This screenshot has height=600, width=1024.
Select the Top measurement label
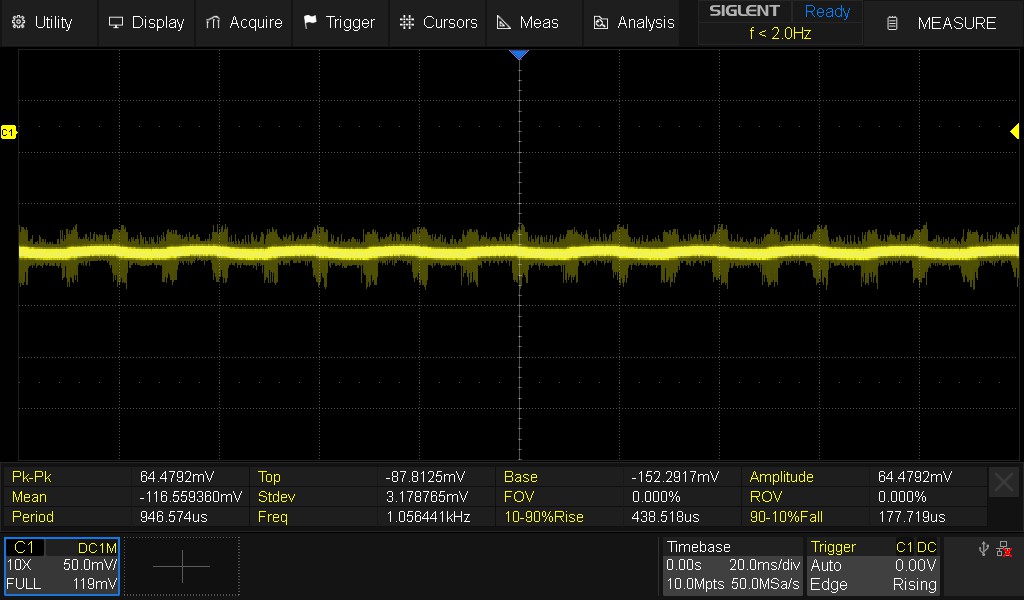[269, 477]
